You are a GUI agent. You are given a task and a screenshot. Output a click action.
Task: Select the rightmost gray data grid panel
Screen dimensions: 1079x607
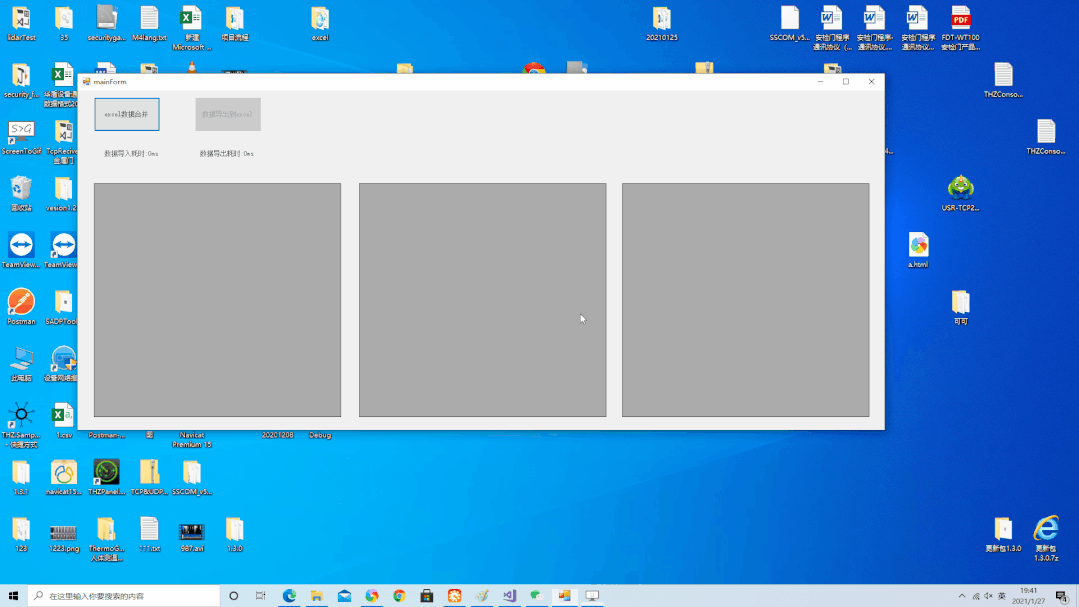point(745,299)
